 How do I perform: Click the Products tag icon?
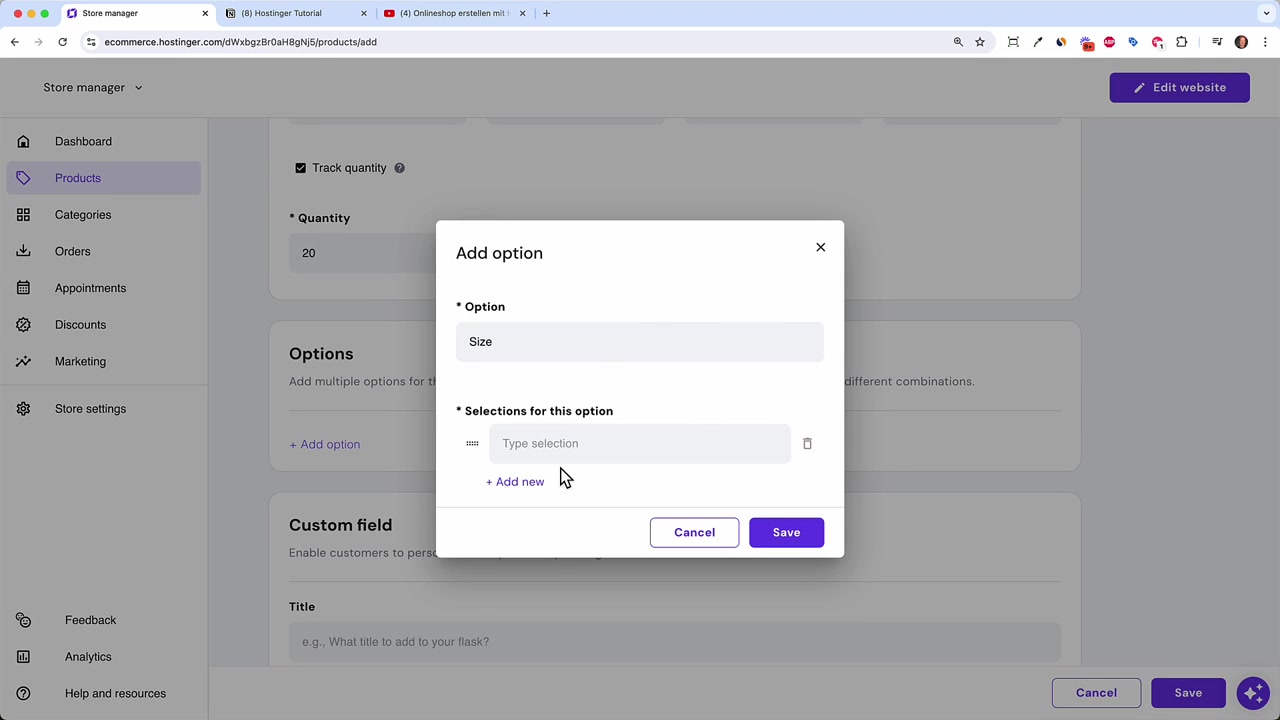coord(23,178)
